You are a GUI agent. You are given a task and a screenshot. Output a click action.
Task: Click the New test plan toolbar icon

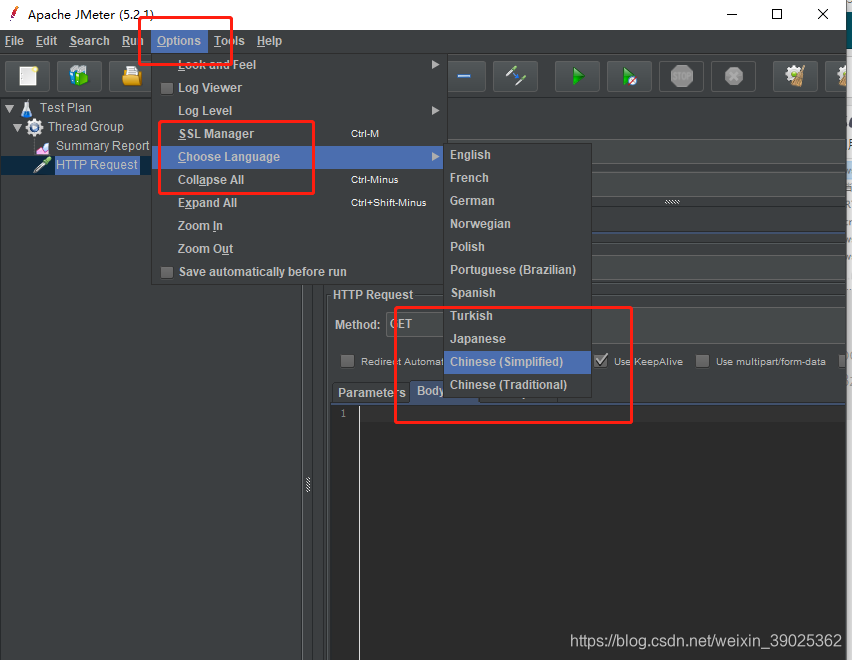28,76
